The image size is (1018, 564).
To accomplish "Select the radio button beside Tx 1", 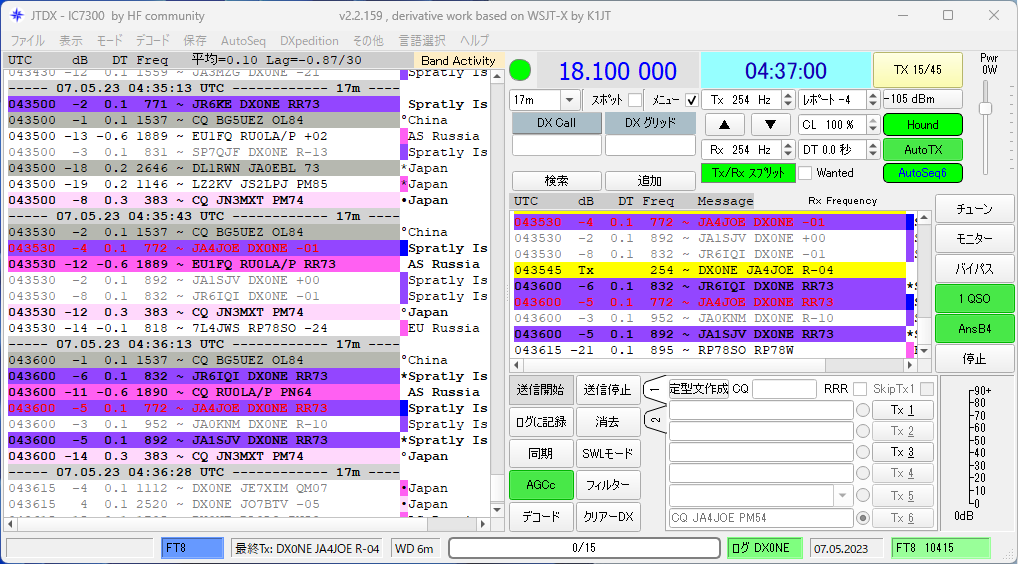I will (x=863, y=410).
